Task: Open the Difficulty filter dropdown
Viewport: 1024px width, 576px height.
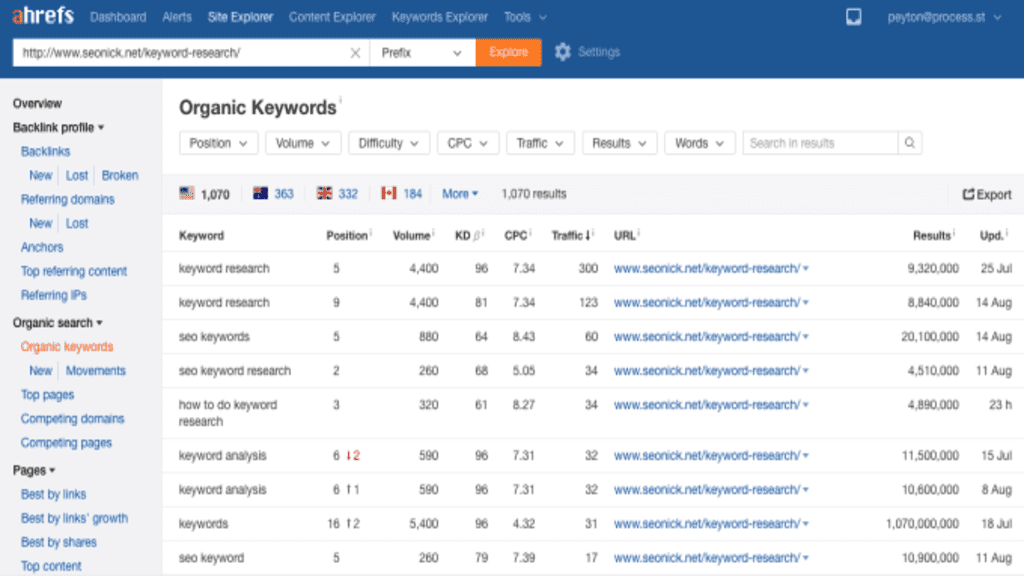Action: click(388, 143)
